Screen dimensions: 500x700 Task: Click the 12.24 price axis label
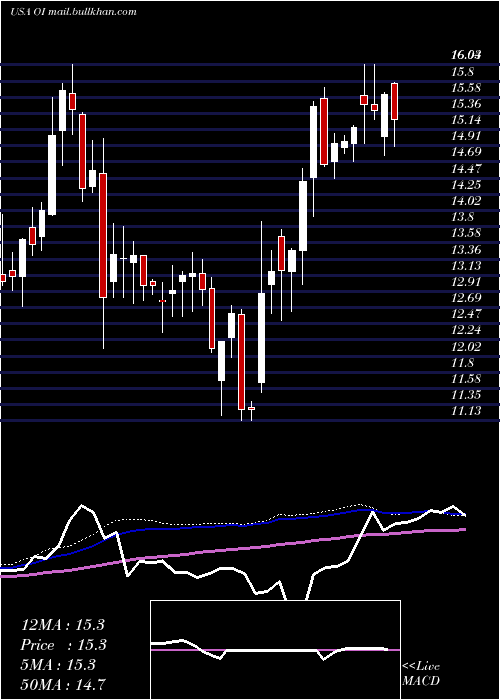466,330
